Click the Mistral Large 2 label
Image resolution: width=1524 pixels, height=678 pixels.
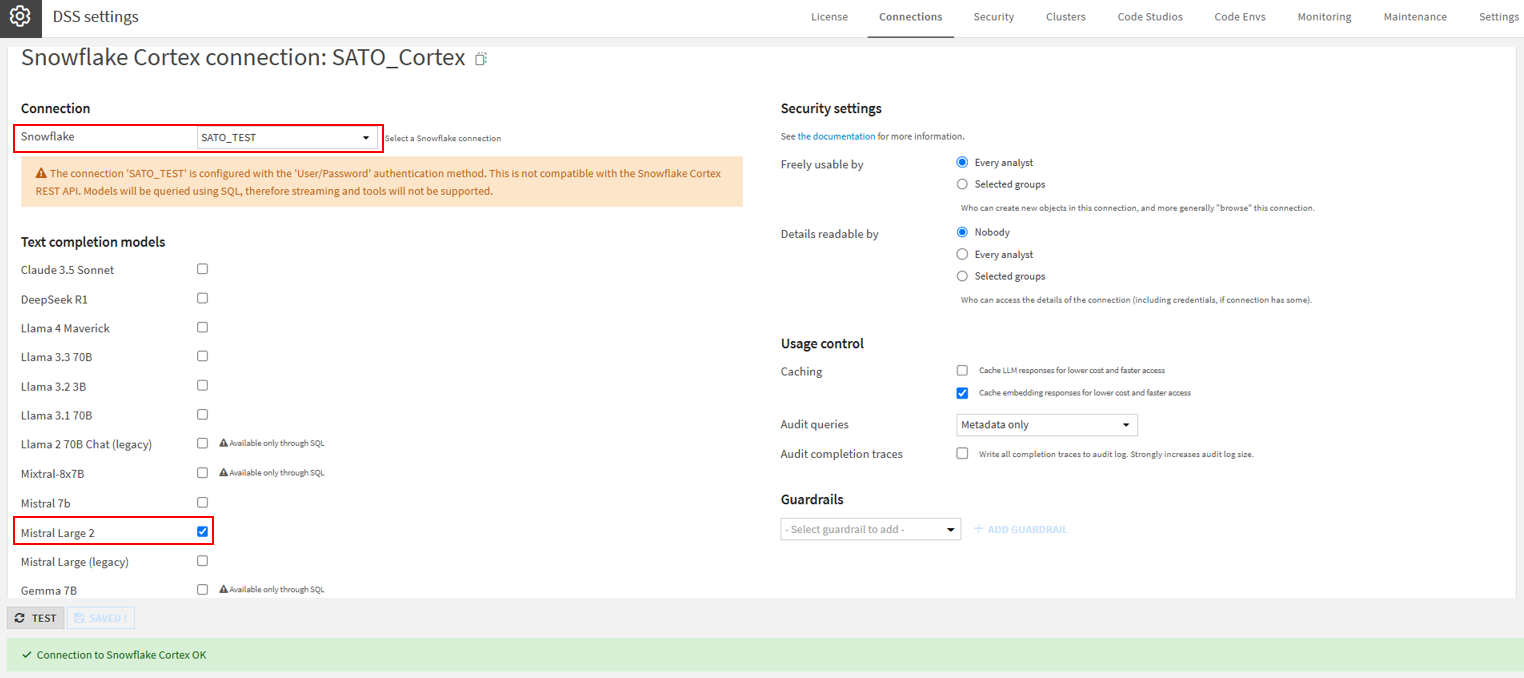coord(58,533)
